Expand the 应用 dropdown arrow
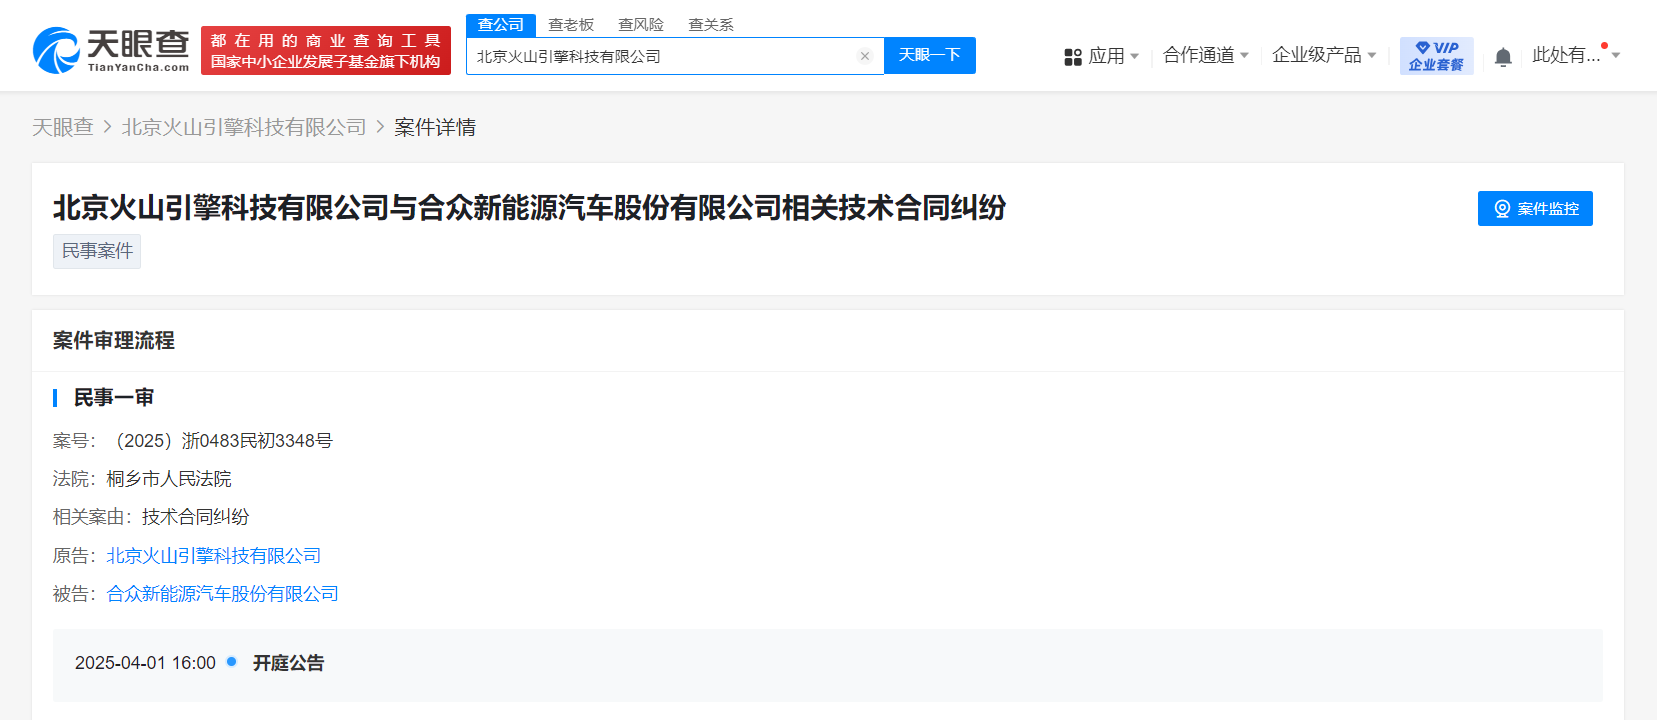This screenshot has height=720, width=1657. coord(1134,56)
